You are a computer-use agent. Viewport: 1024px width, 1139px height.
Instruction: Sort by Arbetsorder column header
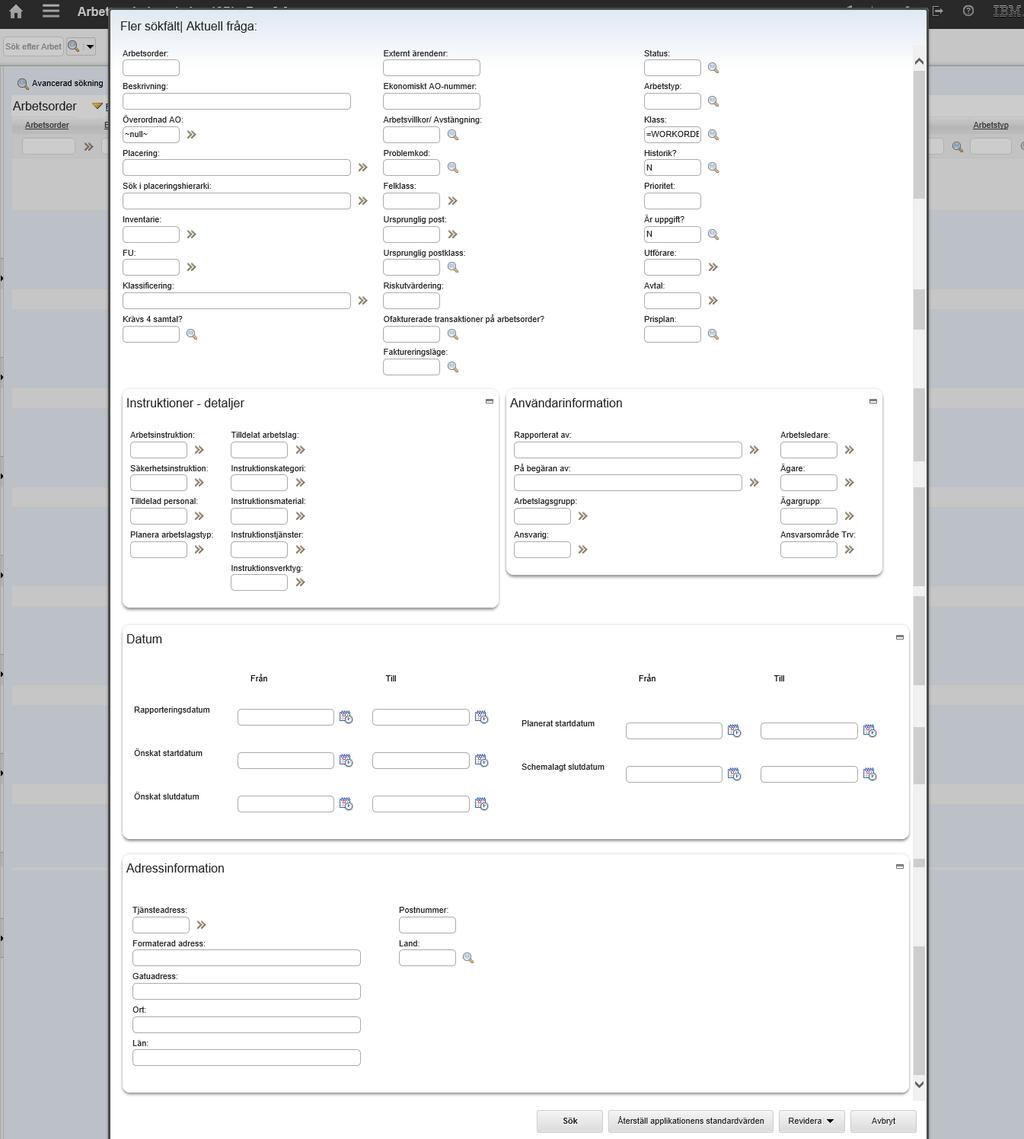tap(47, 125)
